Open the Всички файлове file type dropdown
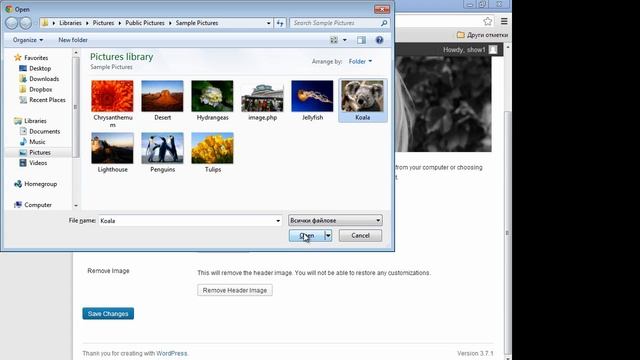 (335, 220)
